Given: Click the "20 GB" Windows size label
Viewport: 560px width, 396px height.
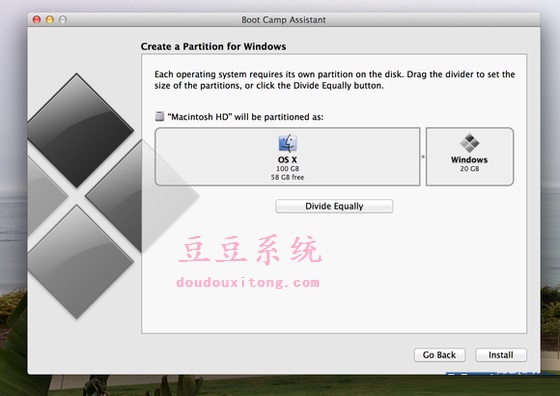Looking at the screenshot, I should pos(469,169).
